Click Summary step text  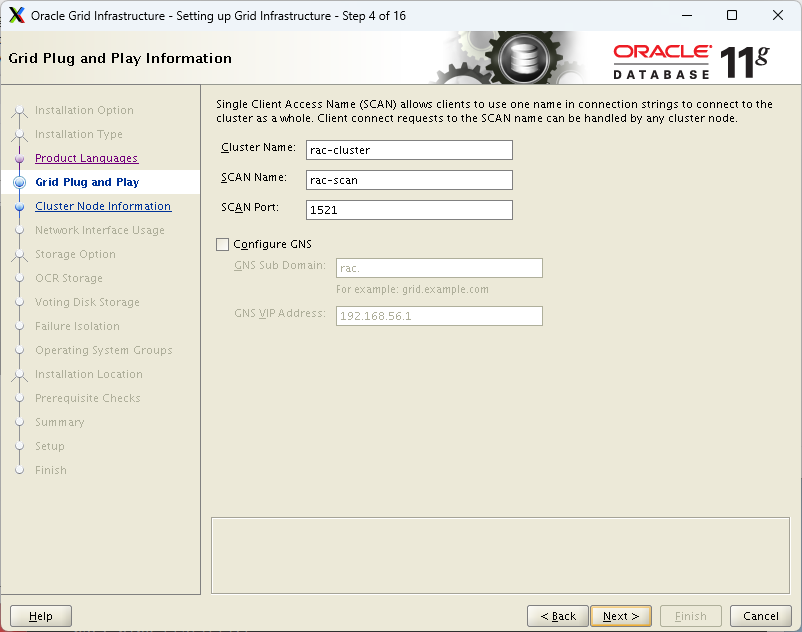tap(60, 422)
